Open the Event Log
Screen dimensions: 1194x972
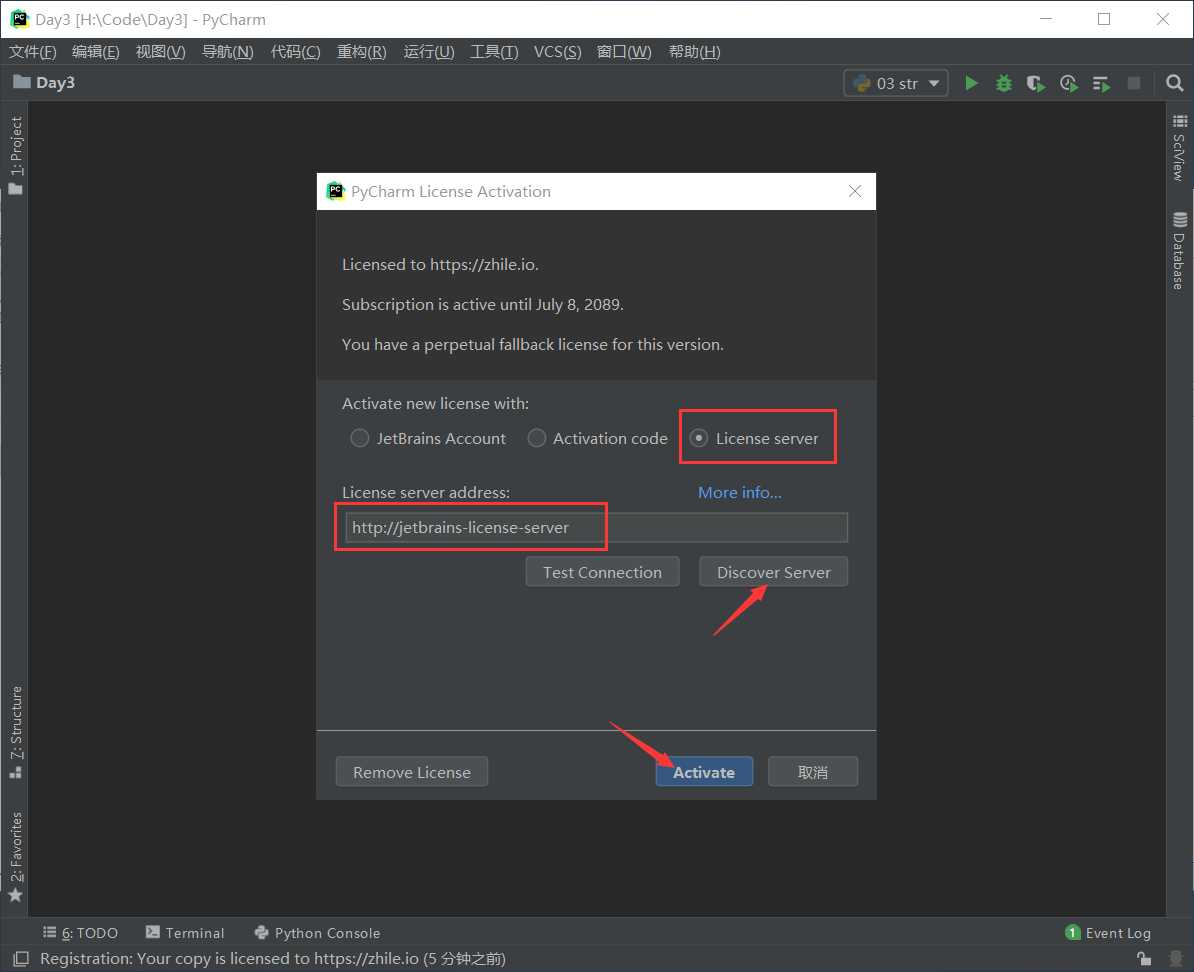1109,932
